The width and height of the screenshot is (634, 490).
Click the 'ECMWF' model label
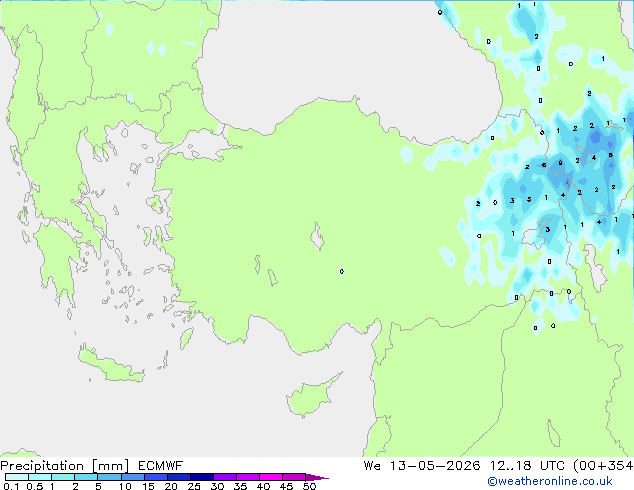161,466
